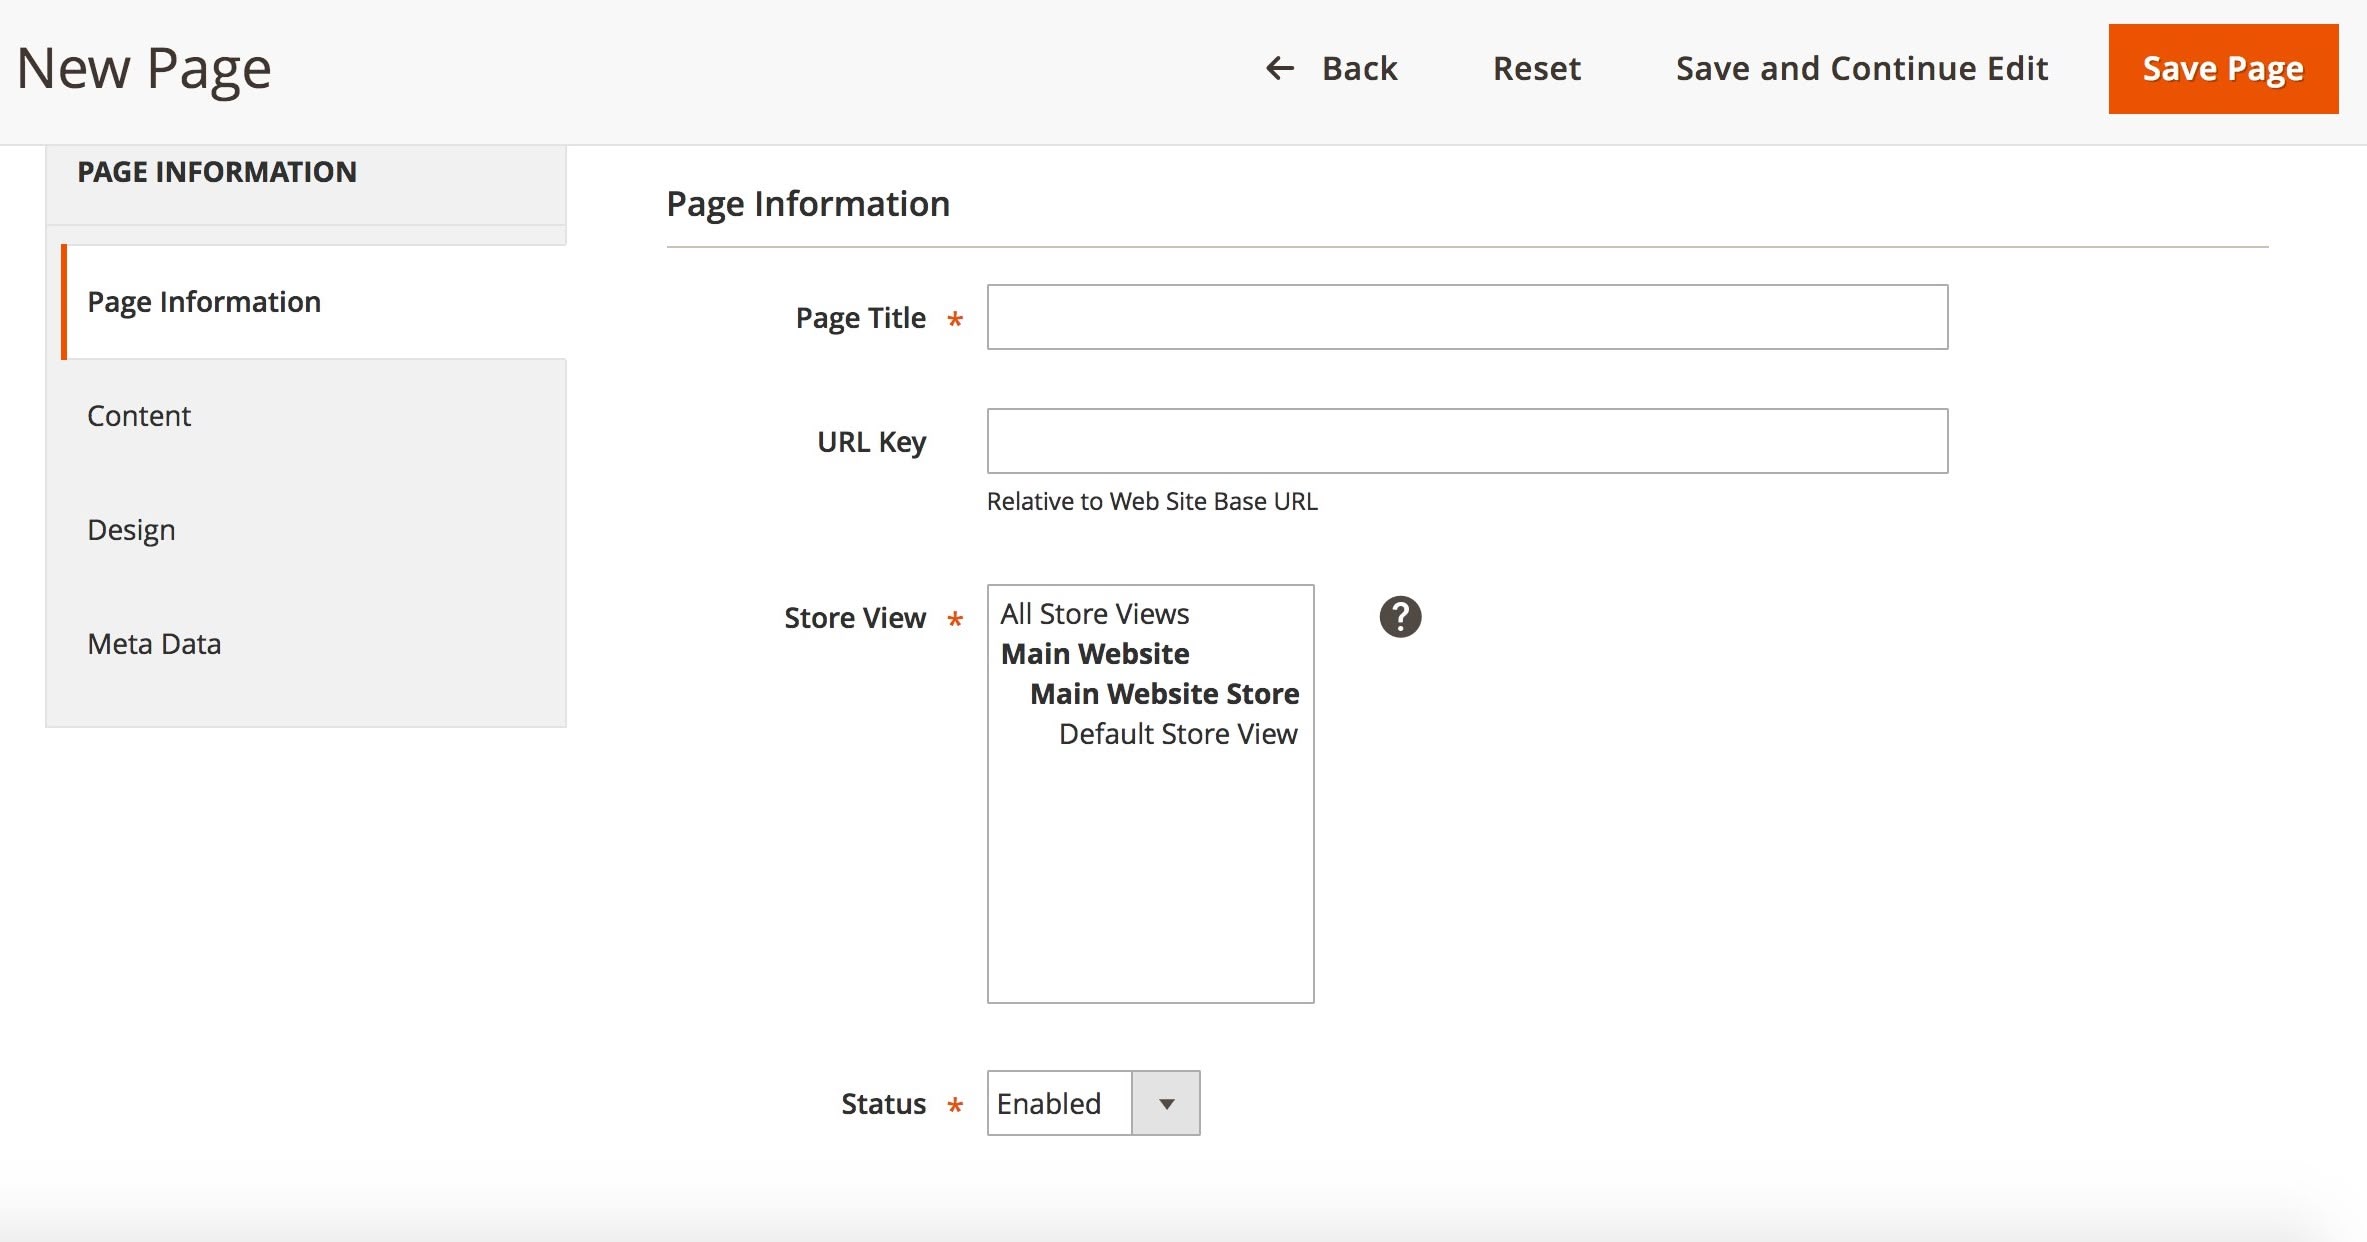Screen dimensions: 2367x1242
Task: Open the Status dropdown showing Enabled
Action: 1093,1103
